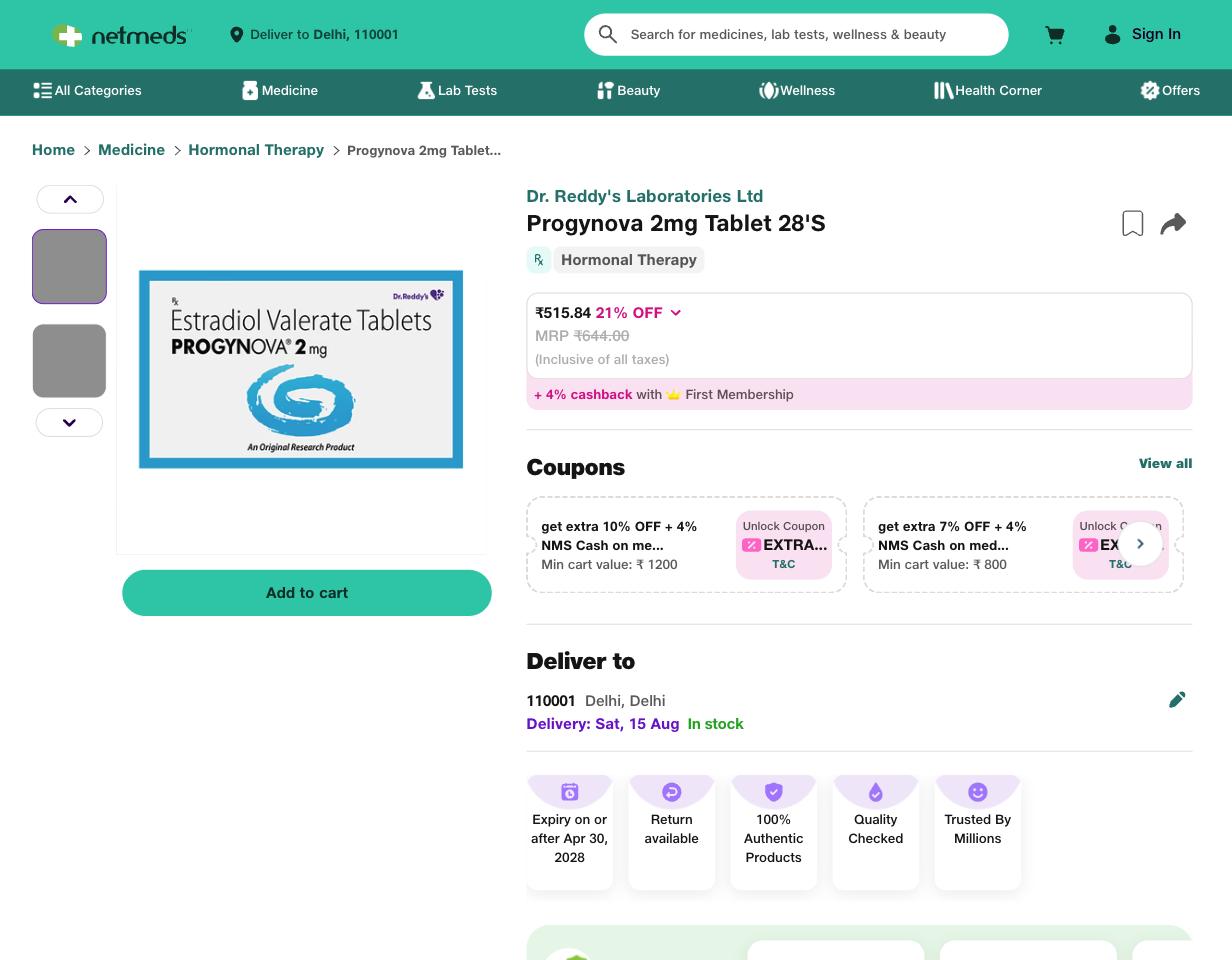Unlock the 10% OFF coupon
The image size is (1232, 960).
click(x=784, y=545)
